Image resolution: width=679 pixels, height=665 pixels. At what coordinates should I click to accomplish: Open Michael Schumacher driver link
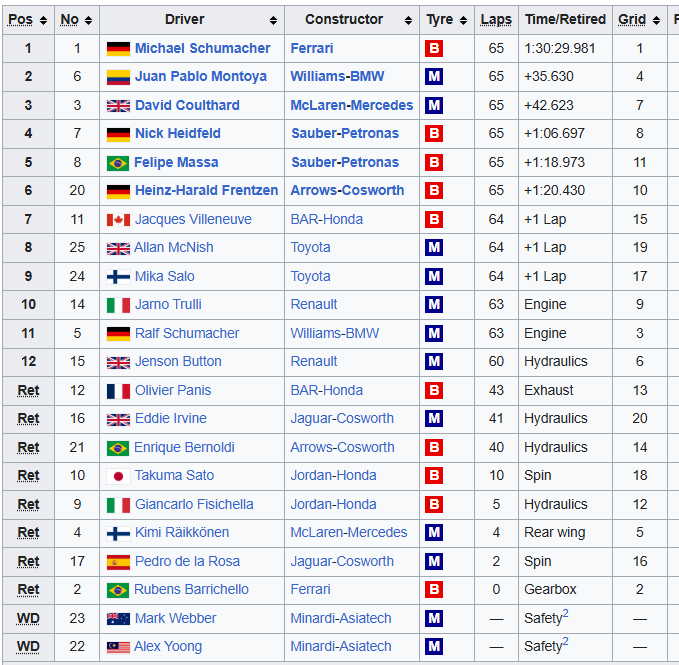coord(203,48)
